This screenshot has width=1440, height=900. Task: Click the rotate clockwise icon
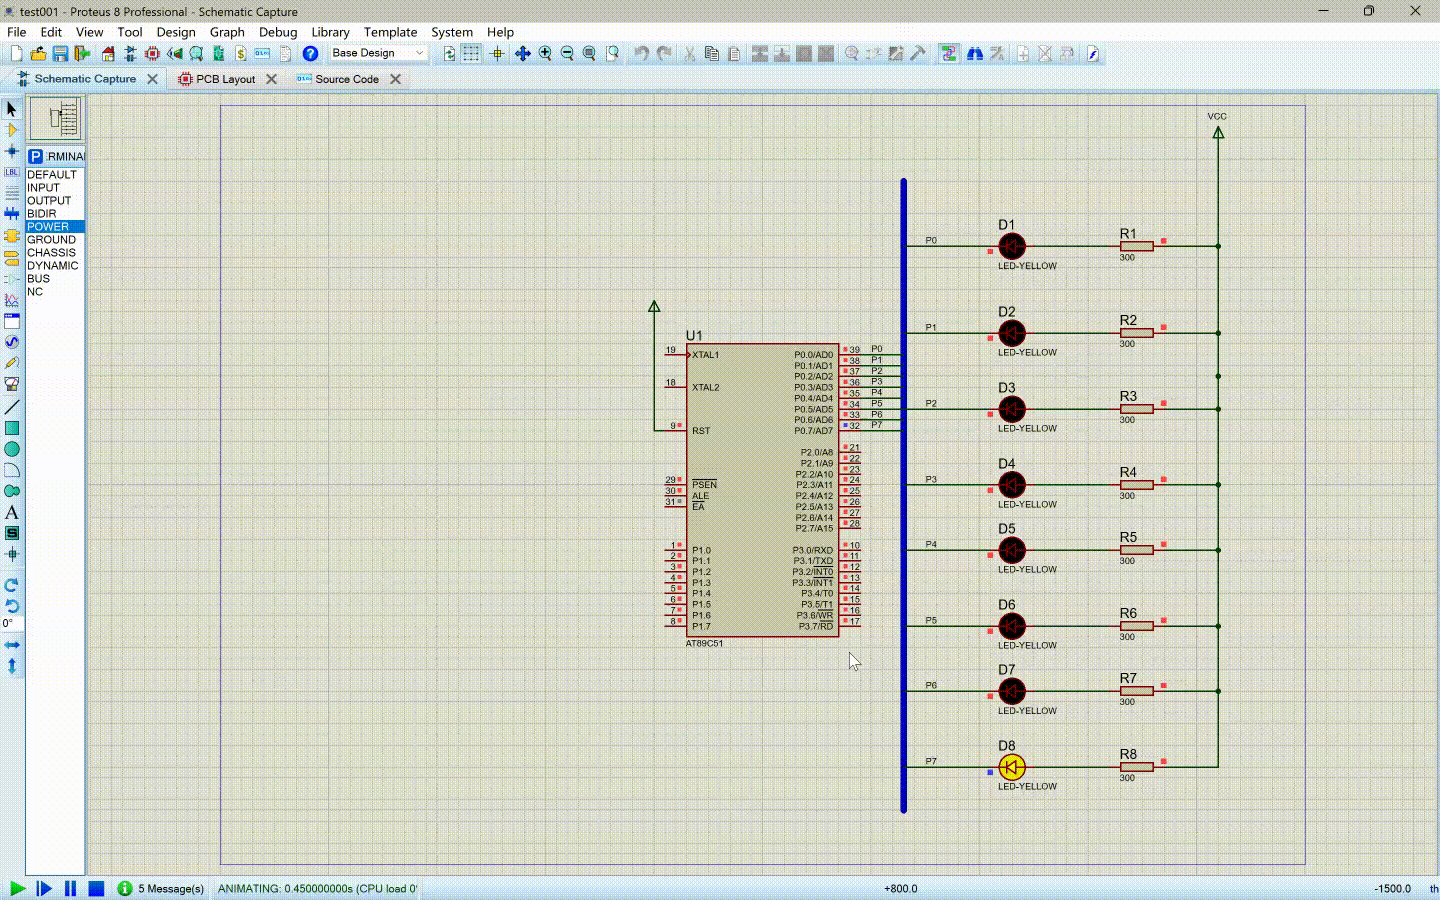click(12, 585)
